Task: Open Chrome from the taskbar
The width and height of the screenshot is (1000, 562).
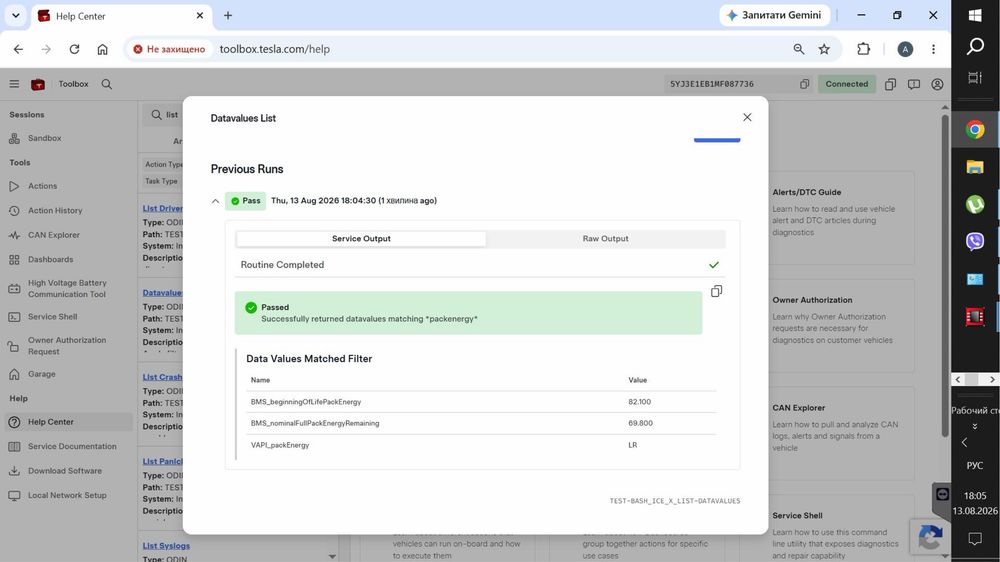Action: pyautogui.click(x=975, y=130)
